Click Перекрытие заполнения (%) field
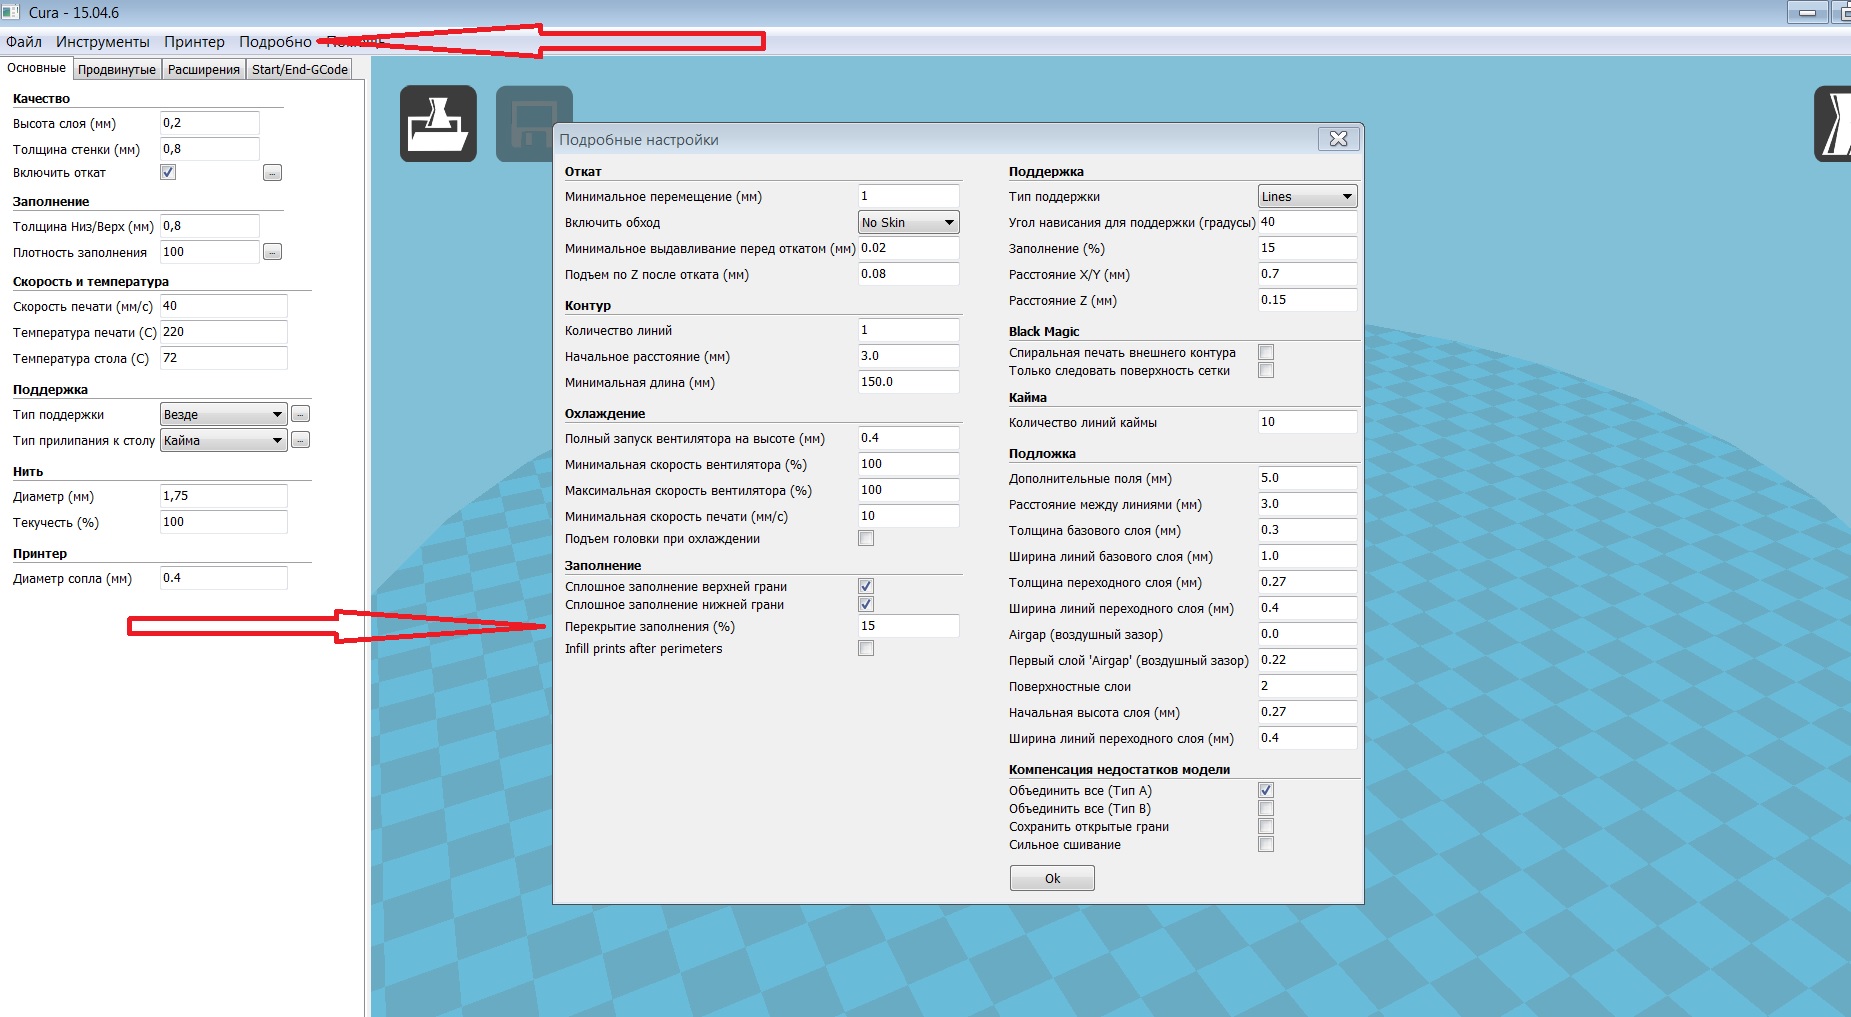Screen dimensions: 1851x1017 coord(908,626)
